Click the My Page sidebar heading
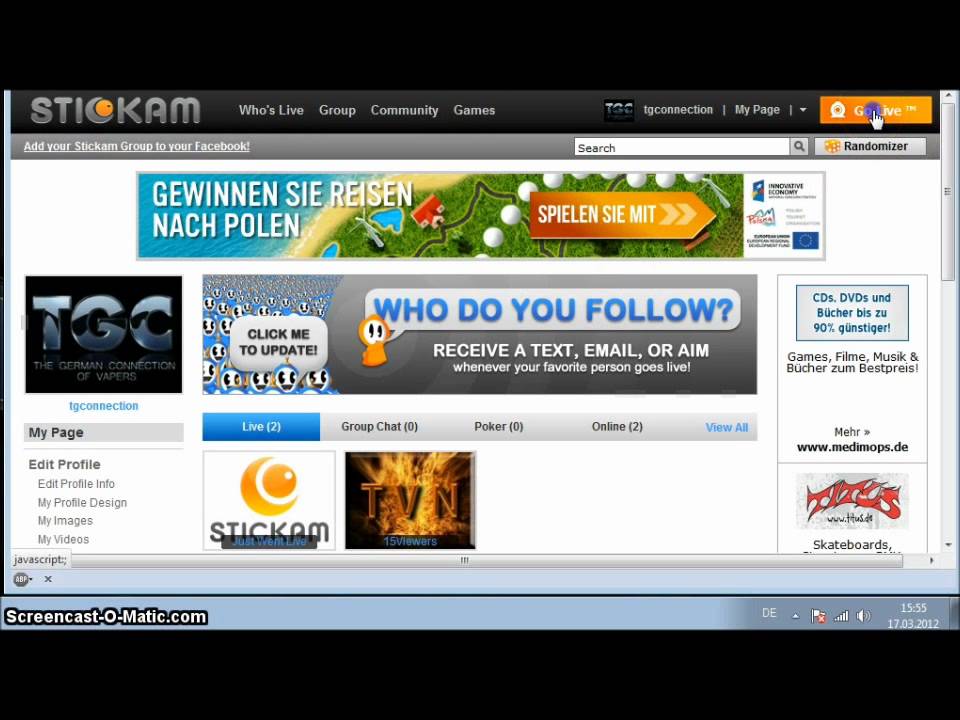960x720 pixels. click(103, 432)
